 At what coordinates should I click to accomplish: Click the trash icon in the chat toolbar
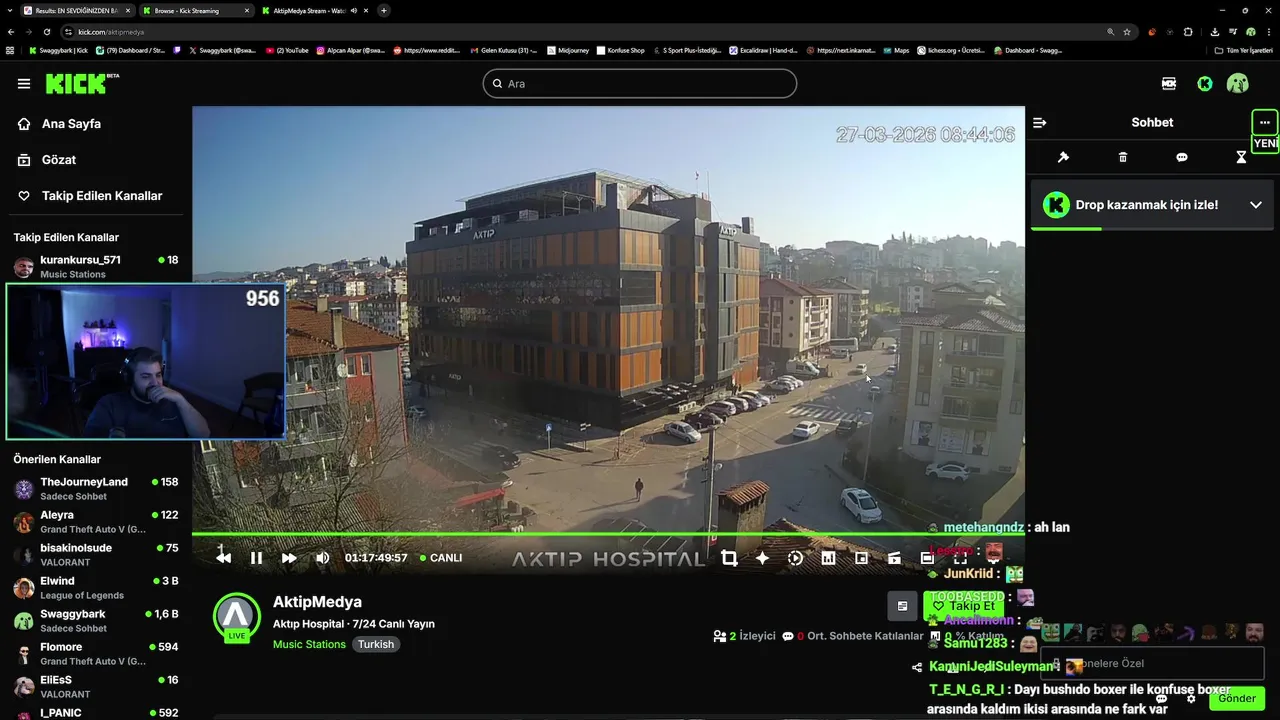[x=1123, y=157]
